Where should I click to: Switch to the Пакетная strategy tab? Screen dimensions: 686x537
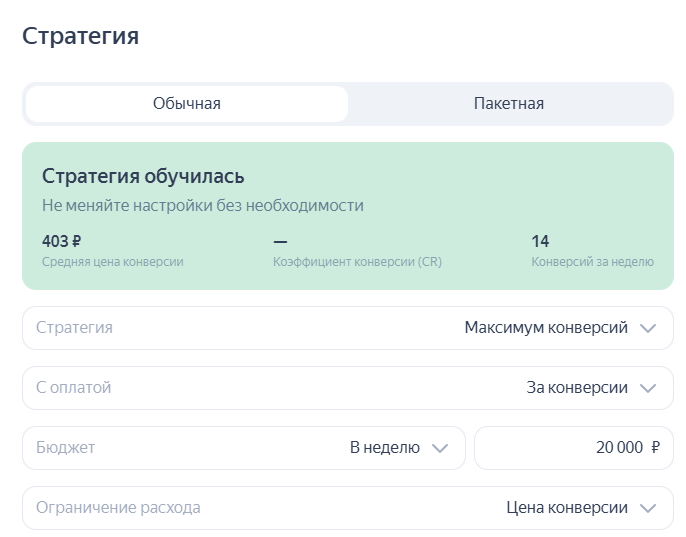pyautogui.click(x=509, y=104)
